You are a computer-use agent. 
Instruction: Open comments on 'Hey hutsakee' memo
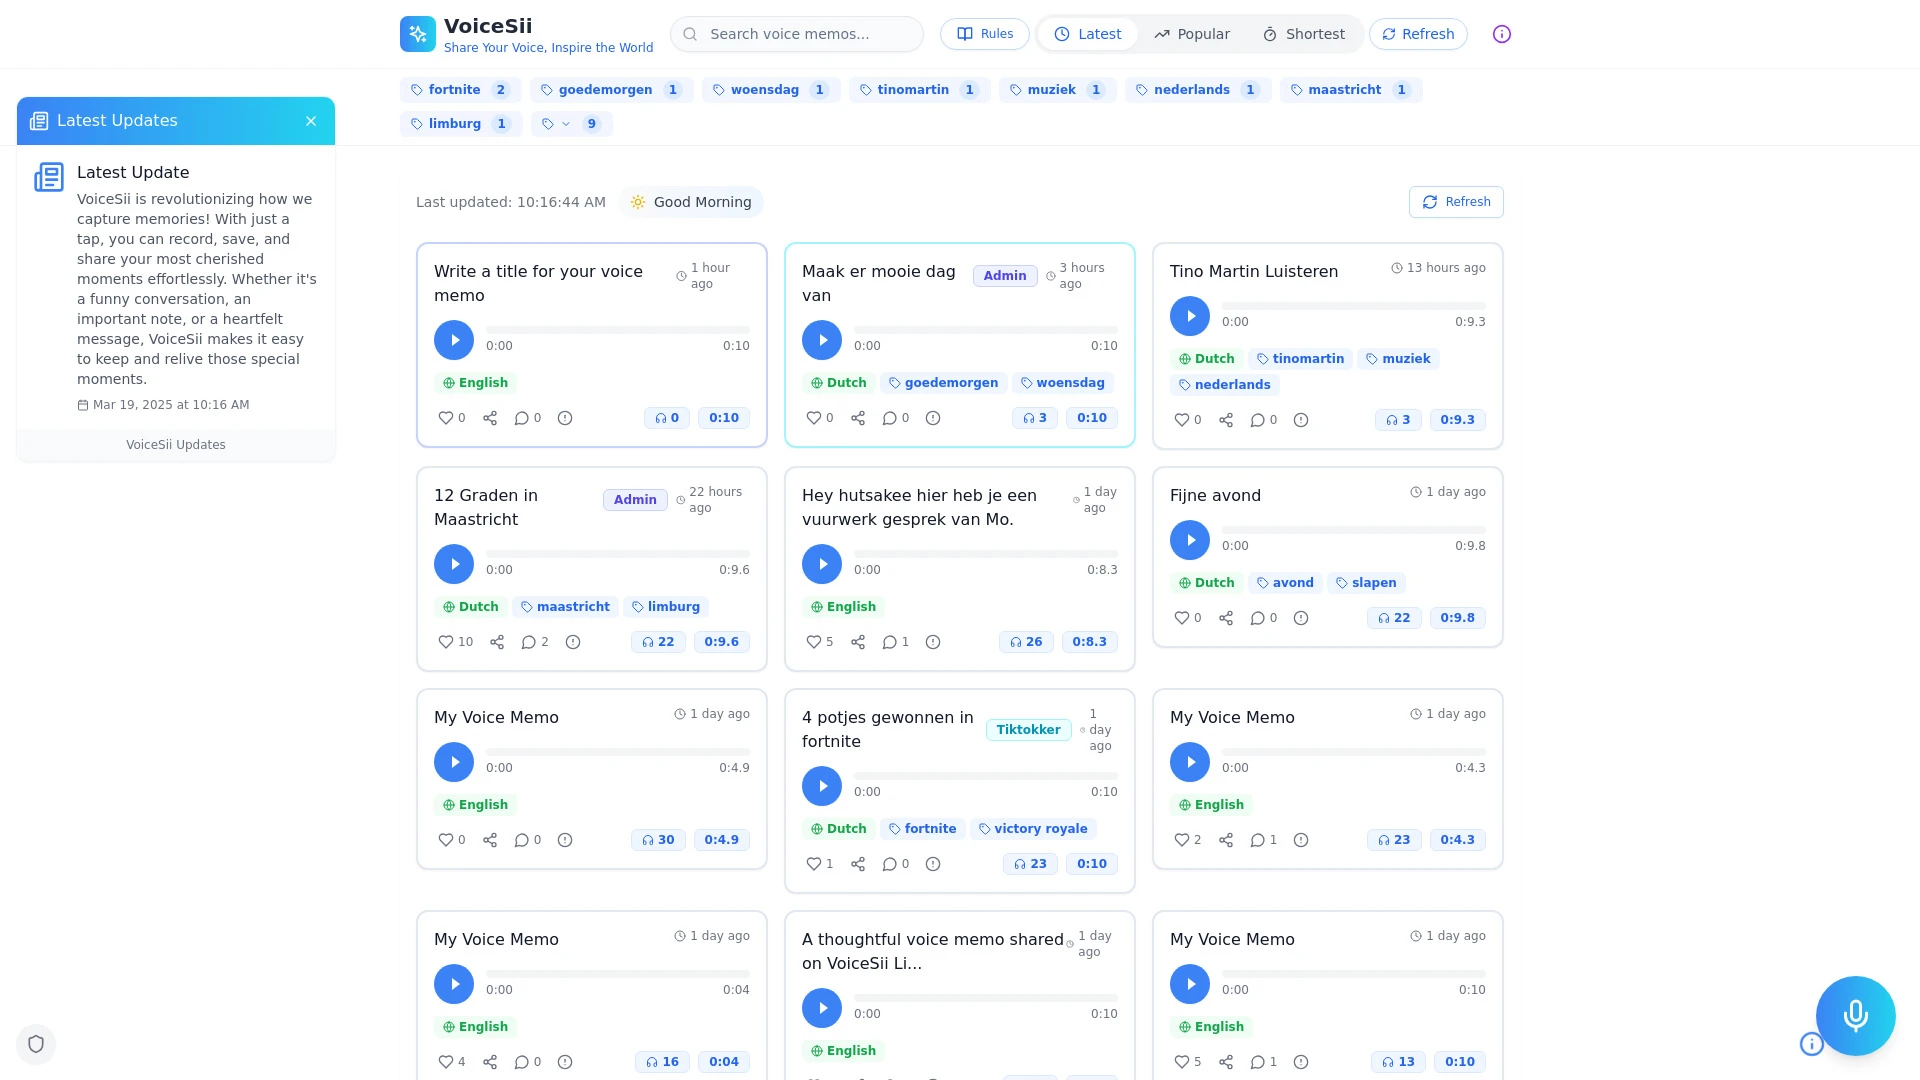pyautogui.click(x=891, y=642)
